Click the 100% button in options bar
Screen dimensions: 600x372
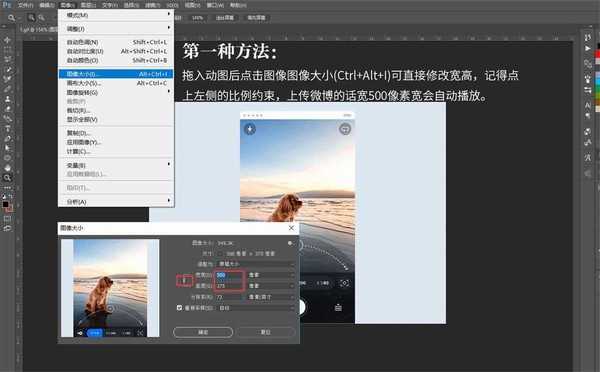point(197,18)
